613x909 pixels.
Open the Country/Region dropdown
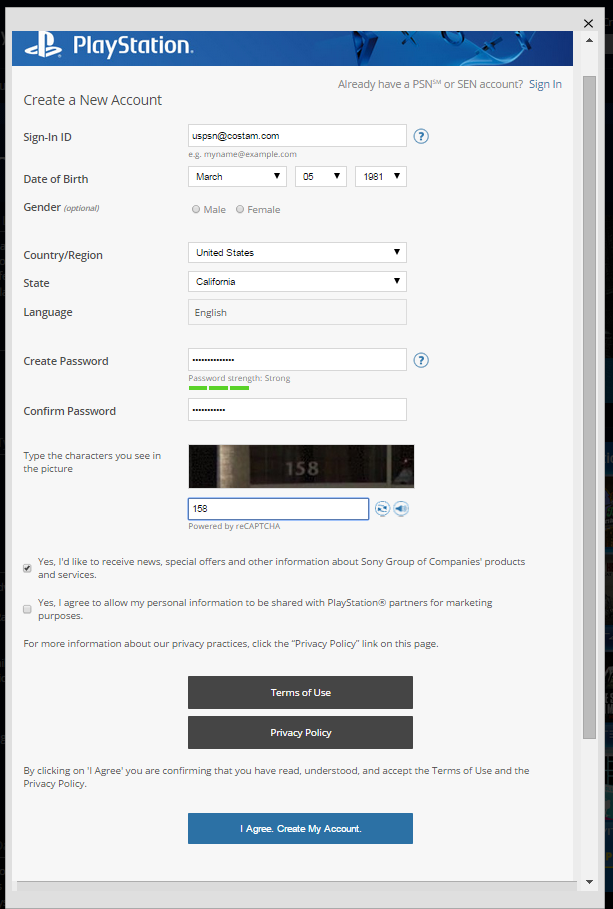(297, 253)
